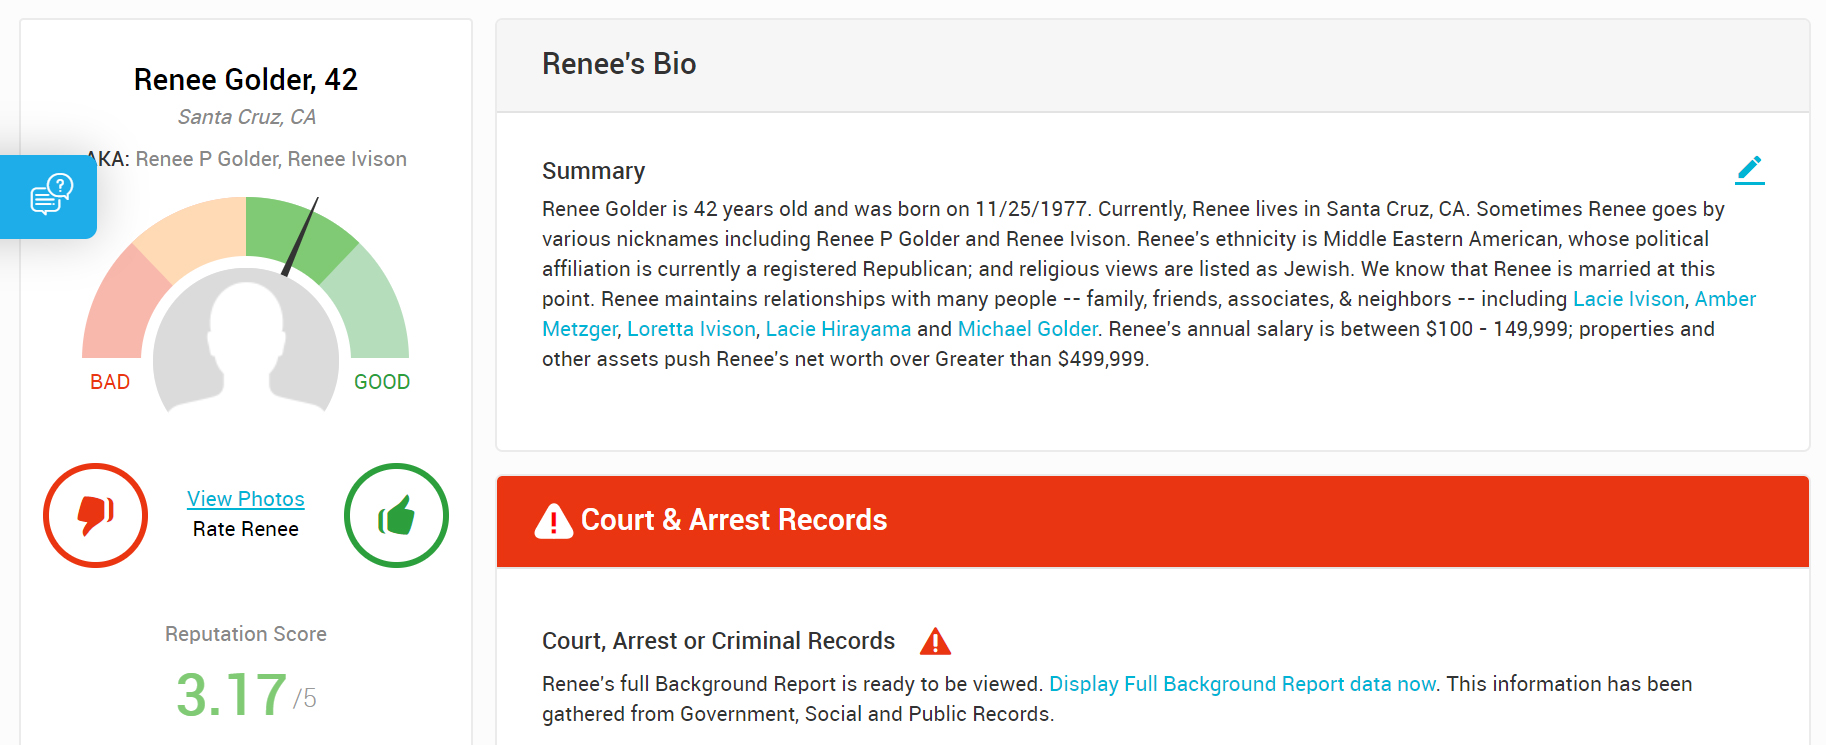Click the warning icon in red banner
The height and width of the screenshot is (745, 1826).
[x=553, y=521]
